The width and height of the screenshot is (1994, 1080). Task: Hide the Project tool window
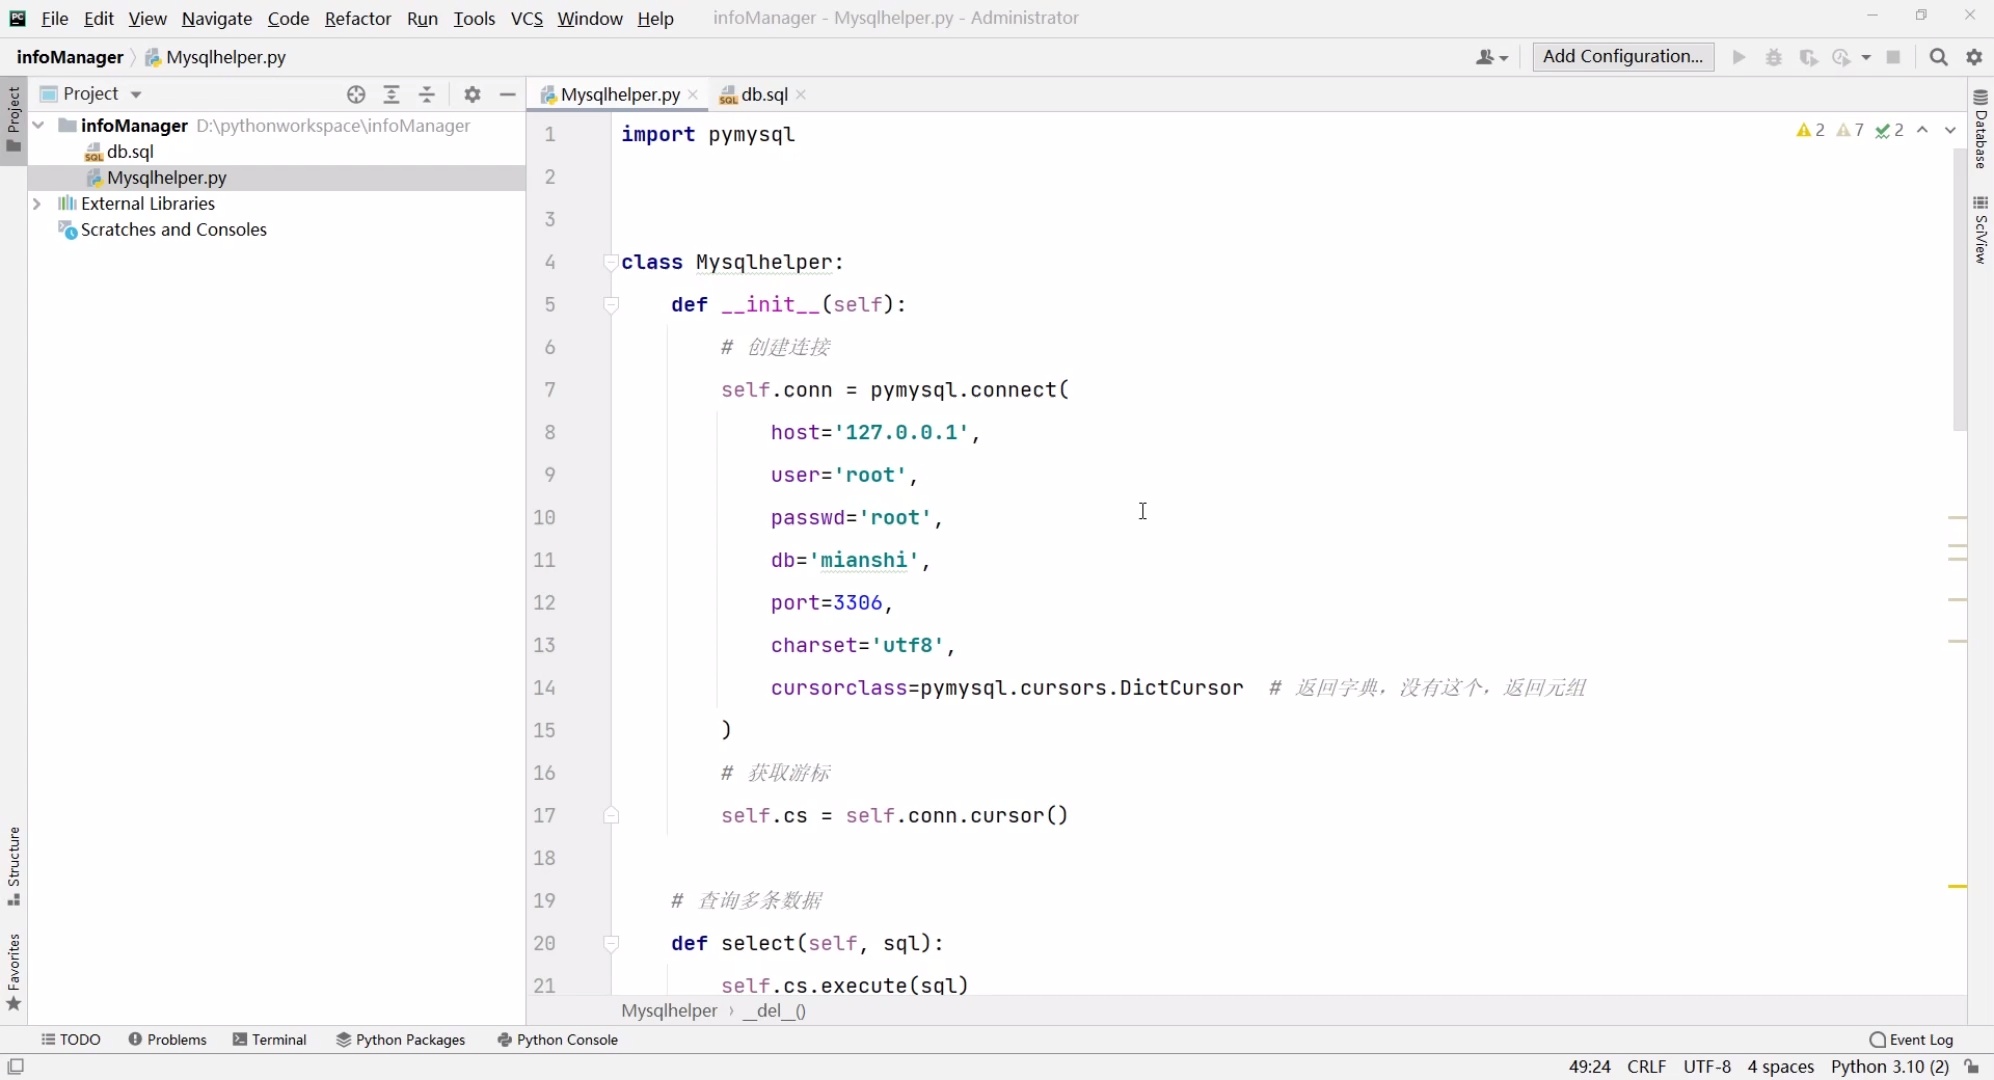tap(507, 94)
